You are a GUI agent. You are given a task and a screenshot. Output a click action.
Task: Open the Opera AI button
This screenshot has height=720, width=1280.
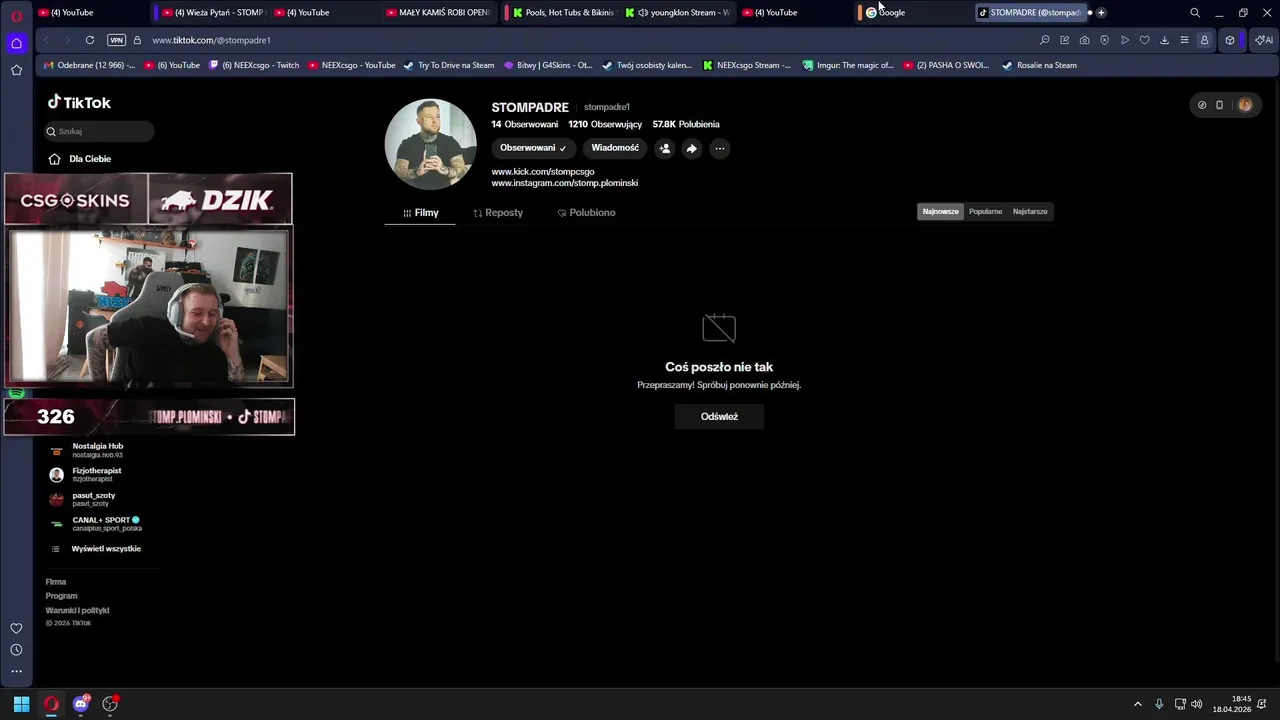pos(1264,40)
